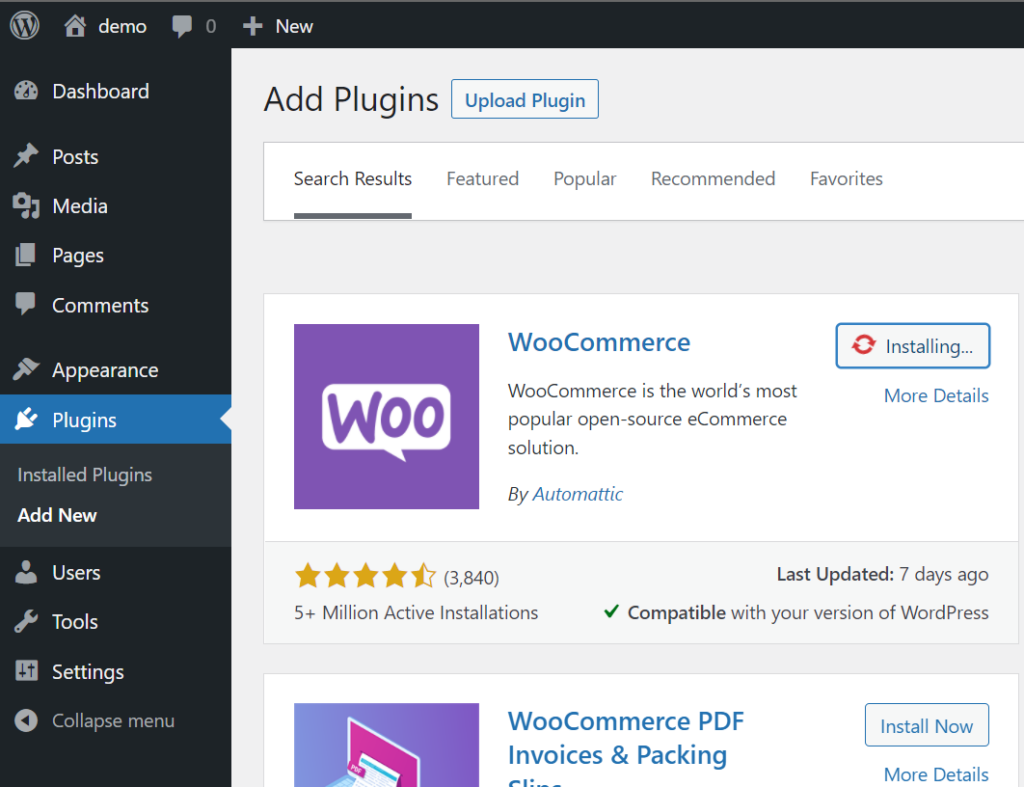Image resolution: width=1024 pixels, height=787 pixels.
Task: Click the Compatible with your version text
Action: click(x=808, y=613)
